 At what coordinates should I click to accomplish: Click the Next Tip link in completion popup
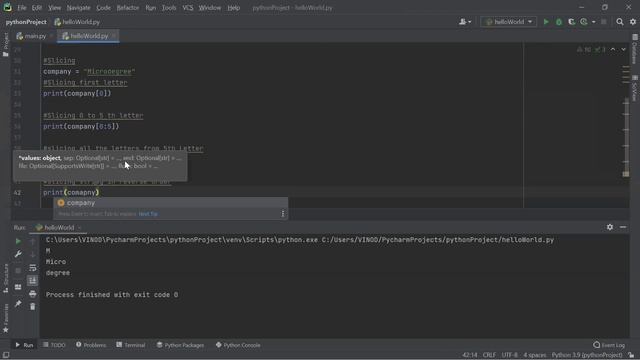[148, 214]
